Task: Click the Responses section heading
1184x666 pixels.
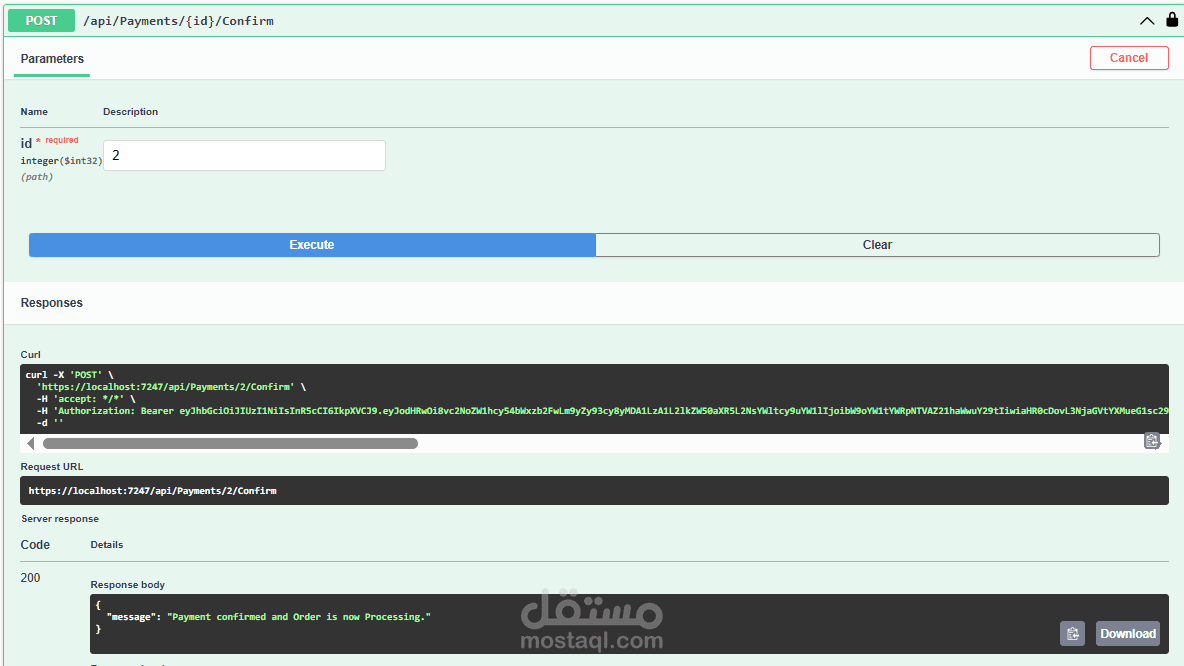Action: (51, 303)
